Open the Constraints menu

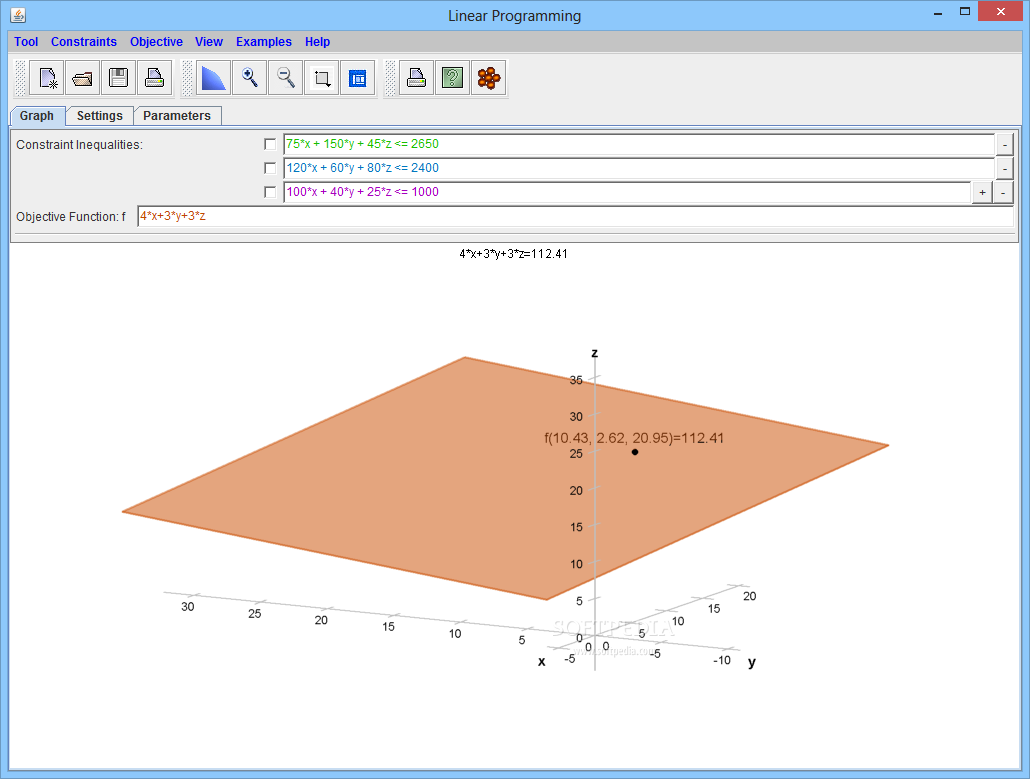83,41
